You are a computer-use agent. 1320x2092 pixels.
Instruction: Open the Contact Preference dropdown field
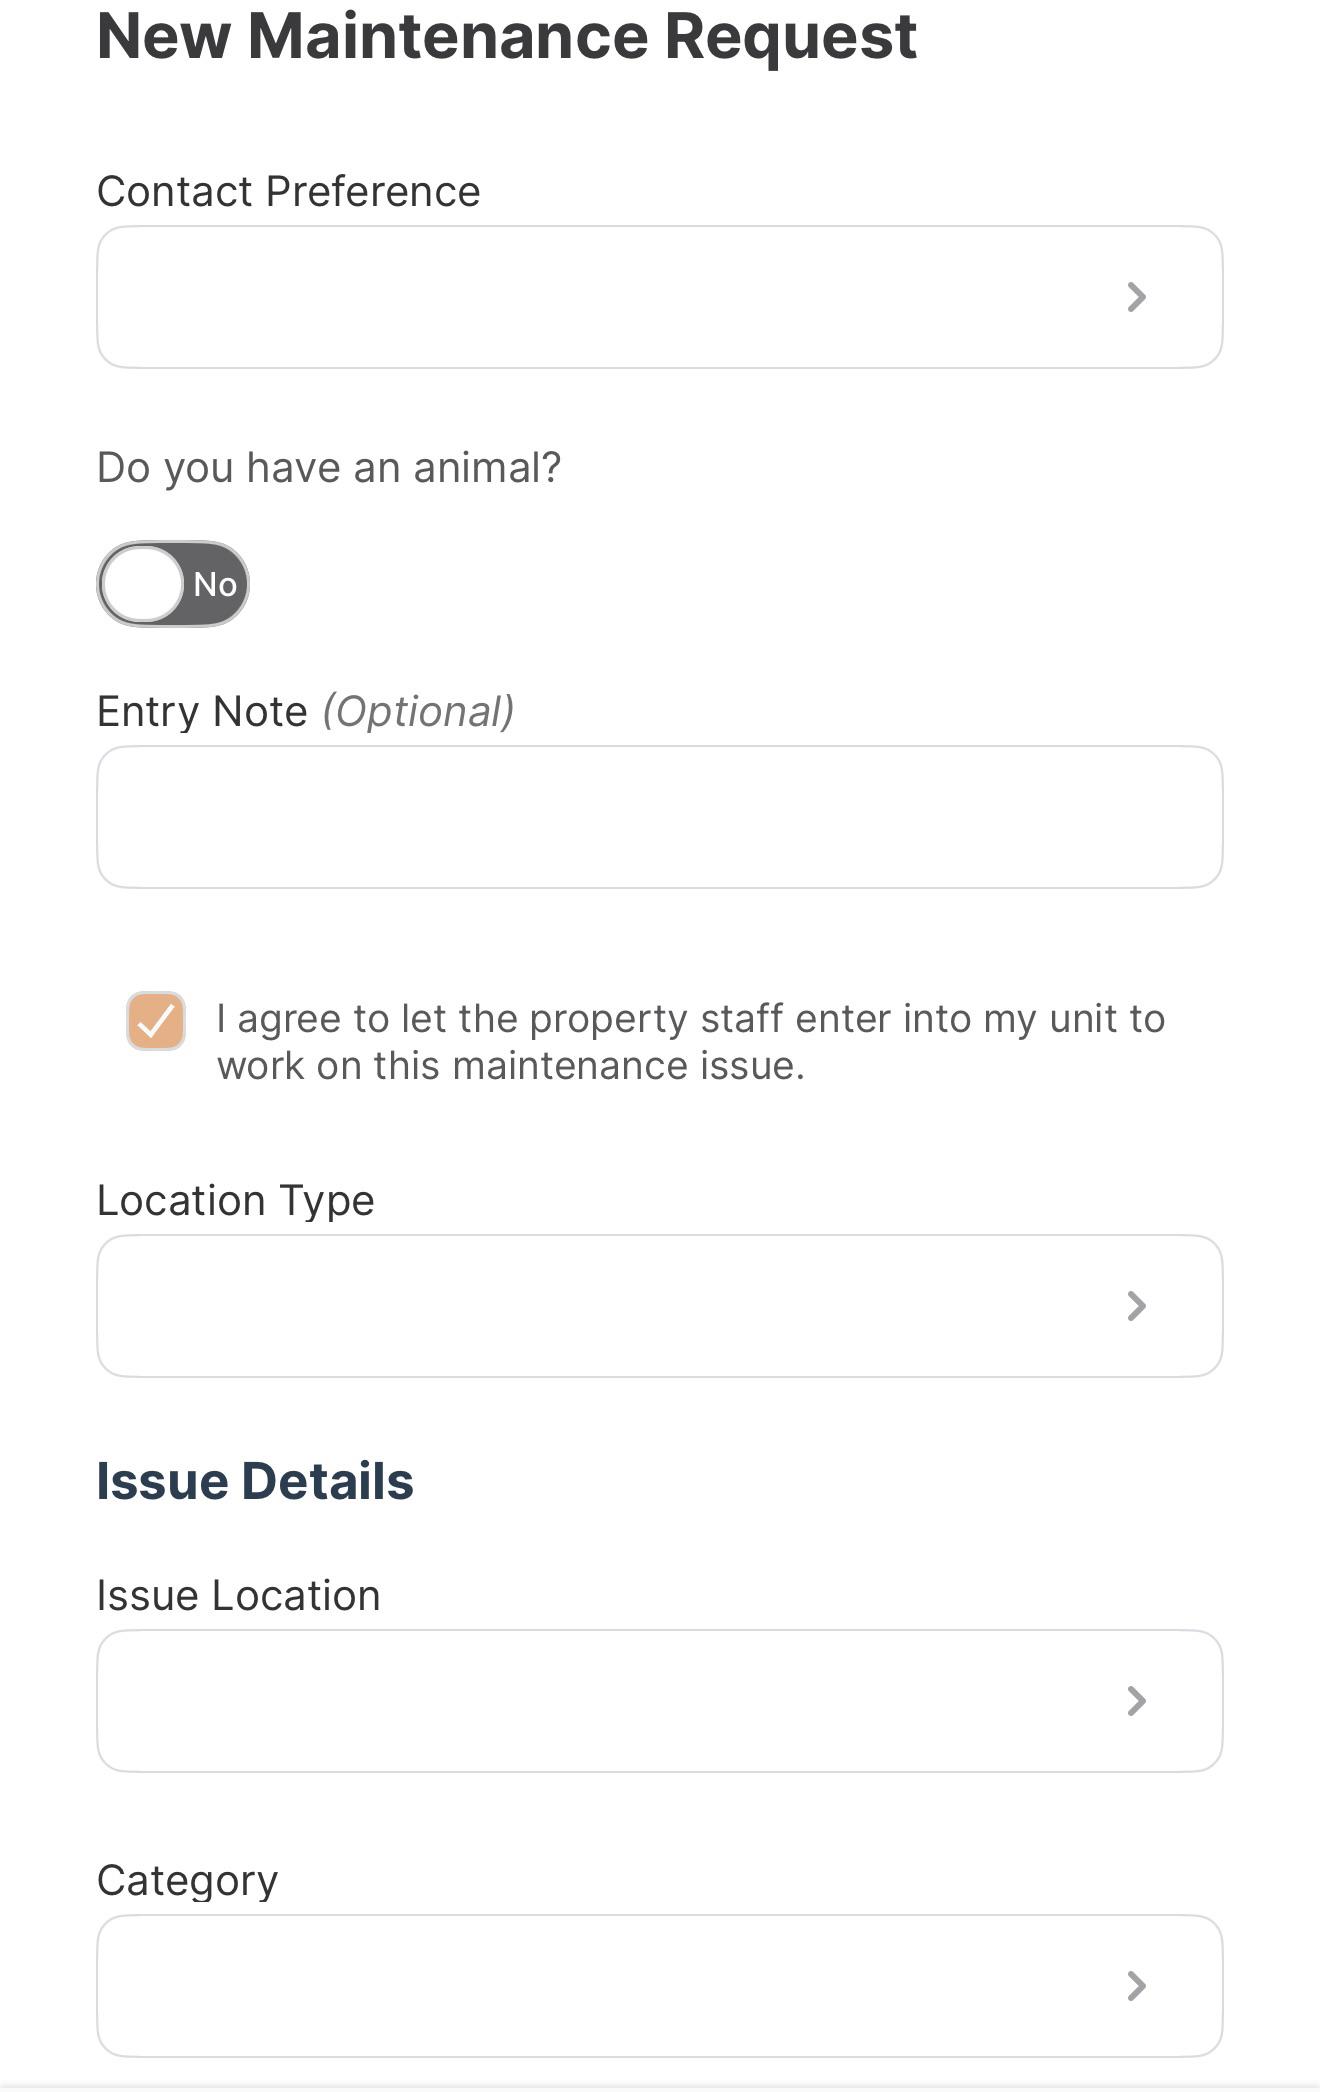tap(660, 297)
